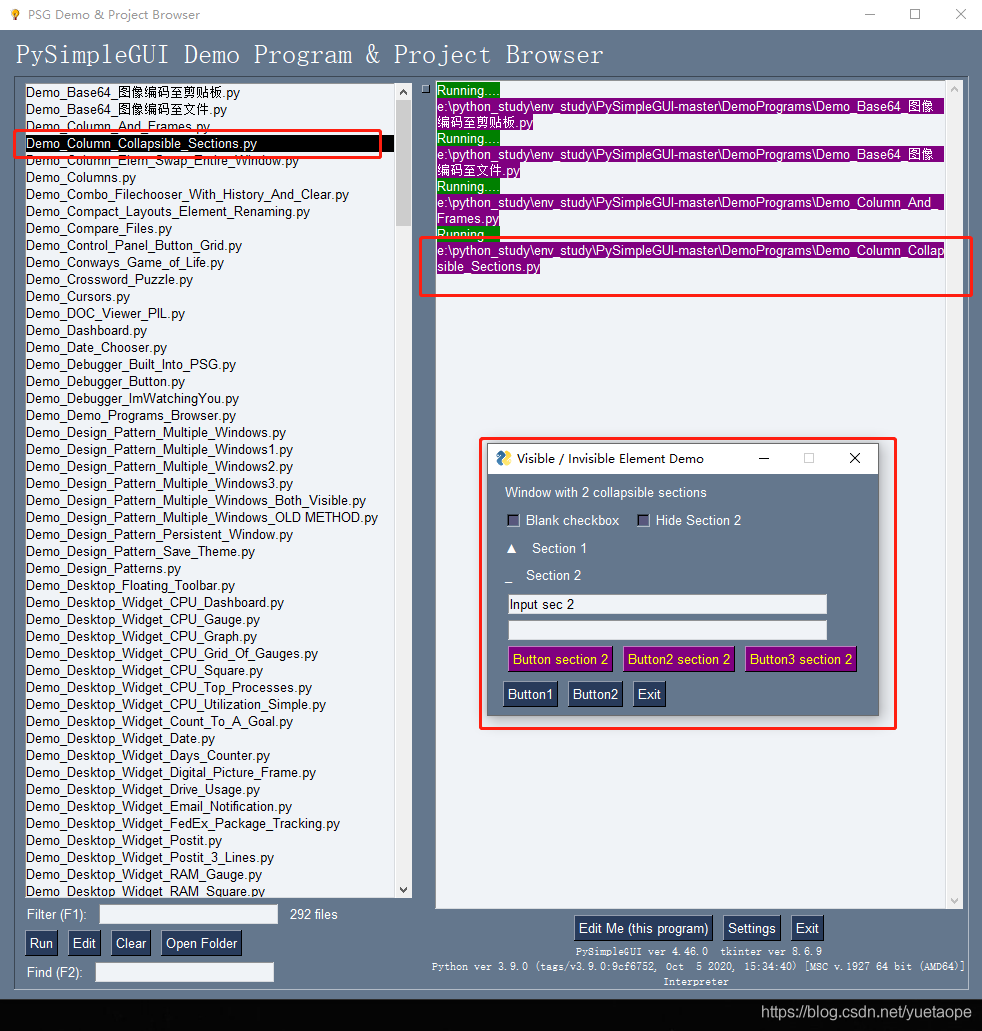Click the file list scroll-down arrow
Screen dimensions: 982x1031
coord(404,890)
